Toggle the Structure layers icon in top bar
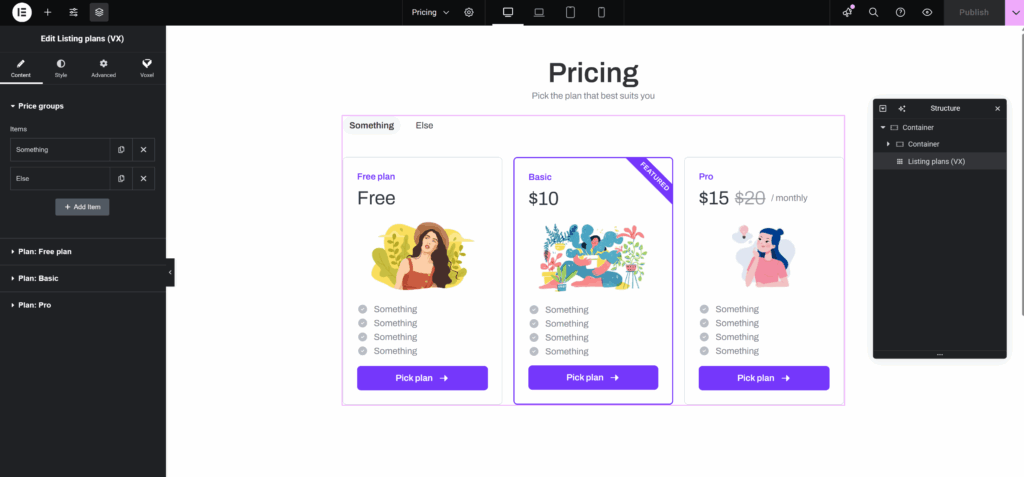1024x477 pixels. coord(99,12)
